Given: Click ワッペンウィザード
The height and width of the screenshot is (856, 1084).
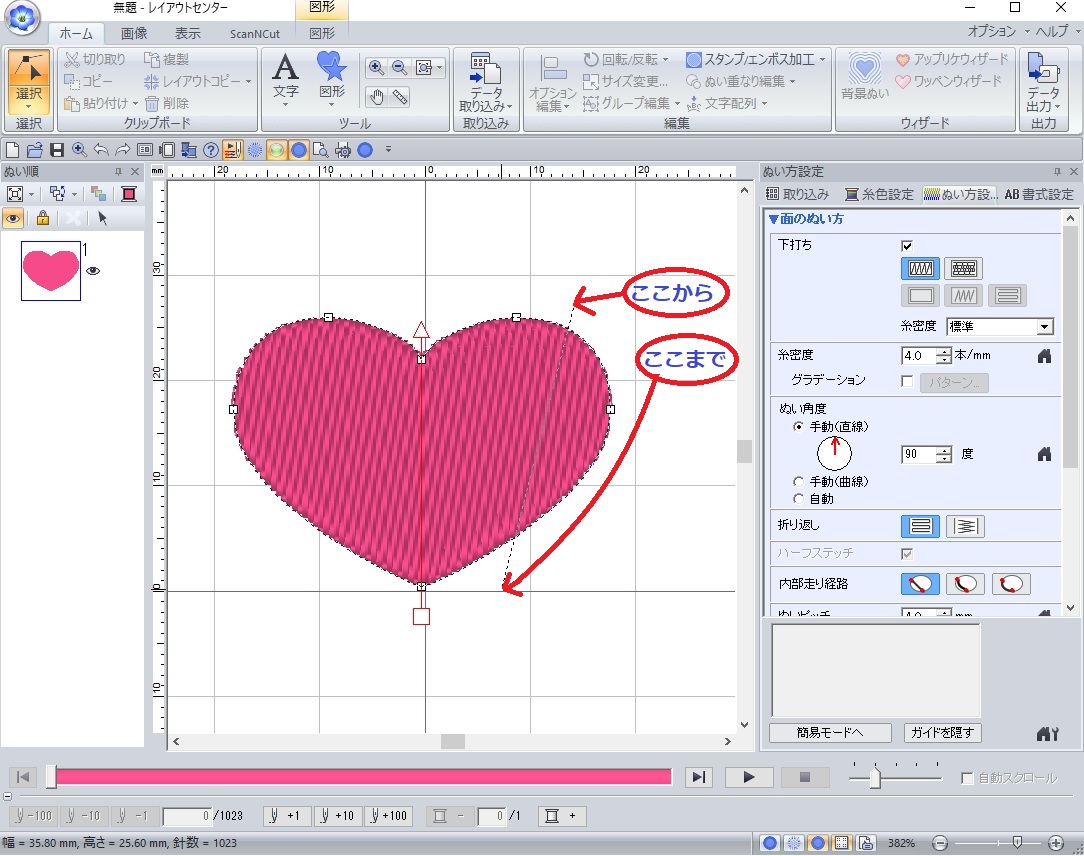Looking at the screenshot, I should (x=948, y=82).
